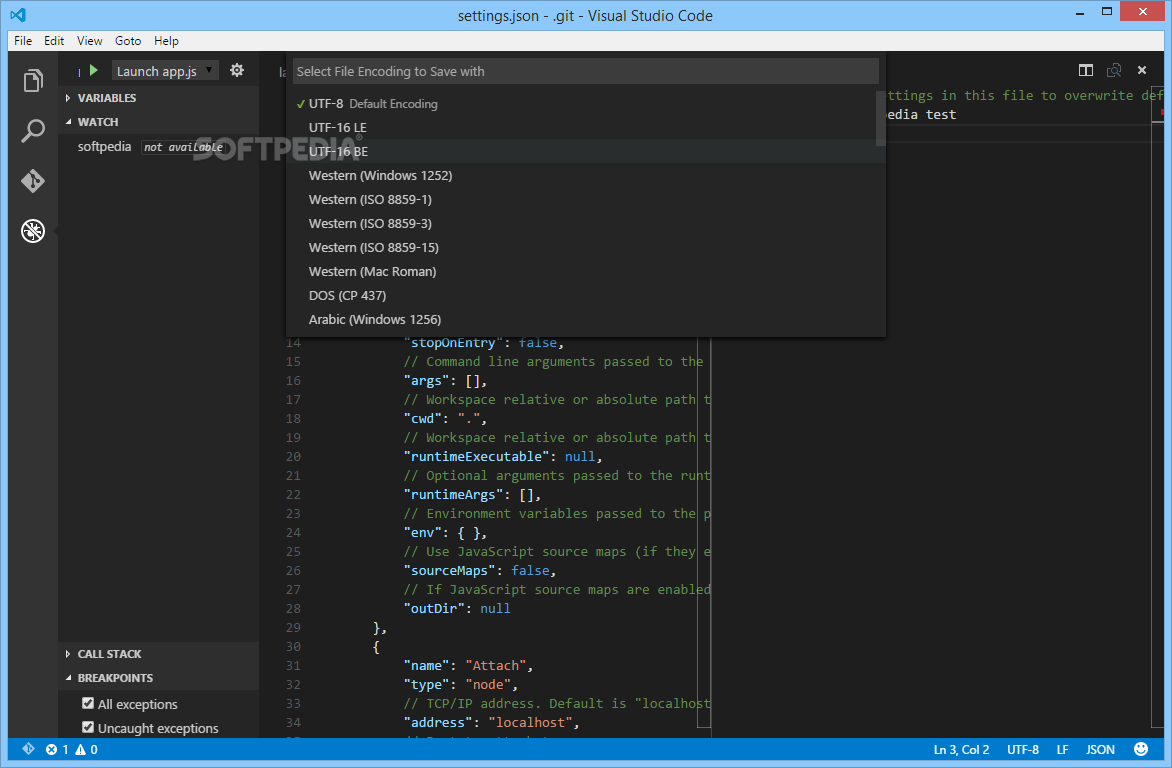The height and width of the screenshot is (768, 1172).
Task: Open the Goto menu
Action: pos(128,40)
